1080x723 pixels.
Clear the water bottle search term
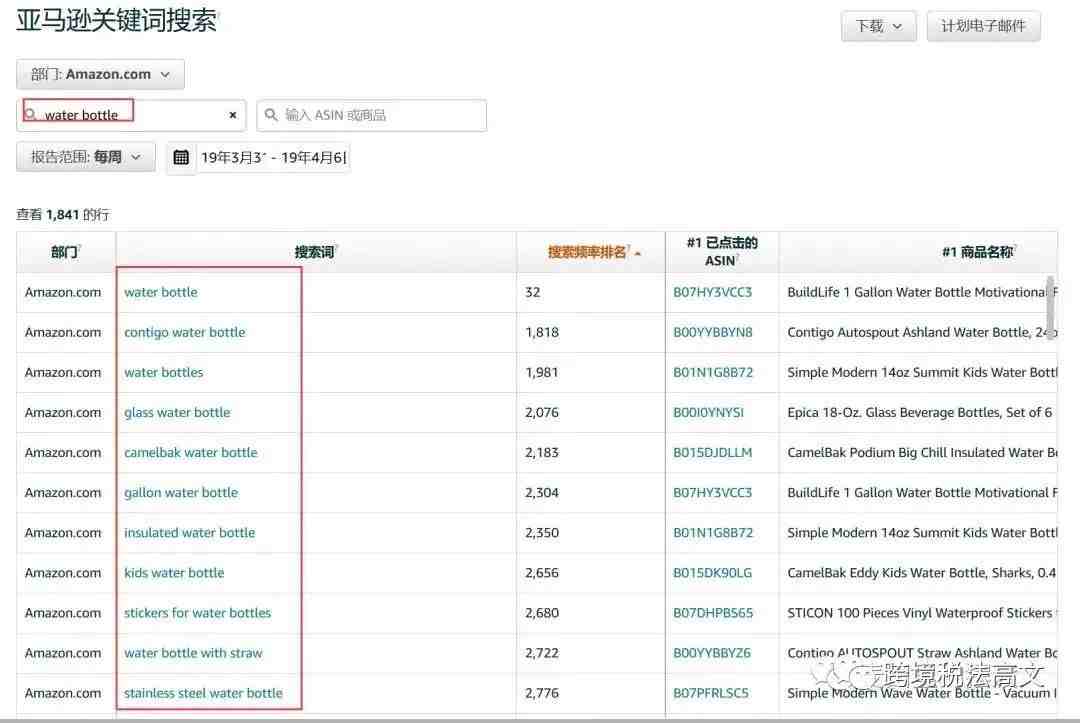coord(233,115)
